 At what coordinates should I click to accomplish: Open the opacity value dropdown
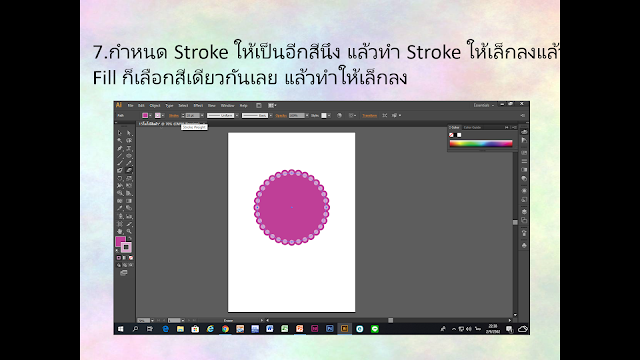pos(307,116)
